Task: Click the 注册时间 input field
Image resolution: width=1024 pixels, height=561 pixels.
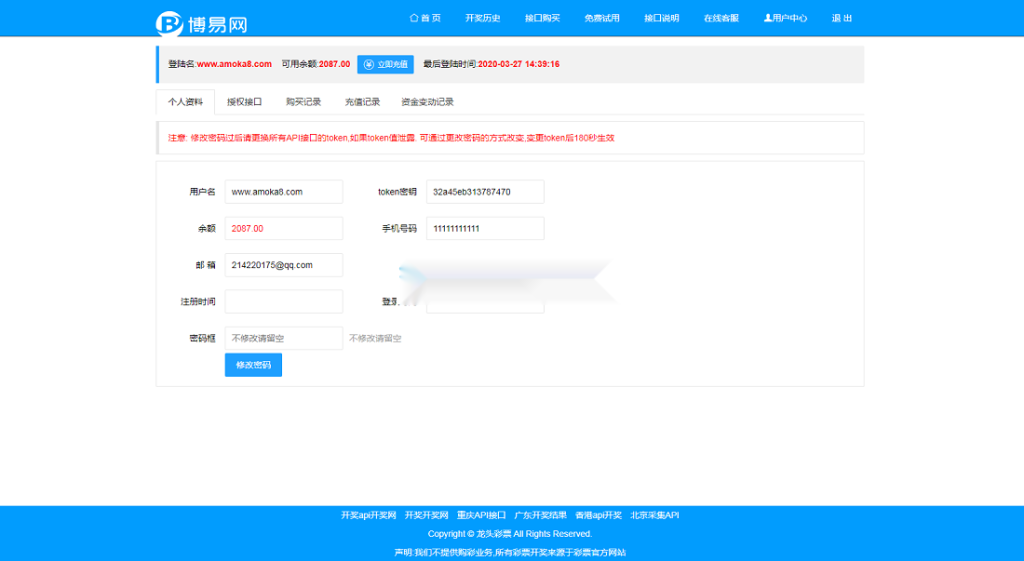Action: 283,302
